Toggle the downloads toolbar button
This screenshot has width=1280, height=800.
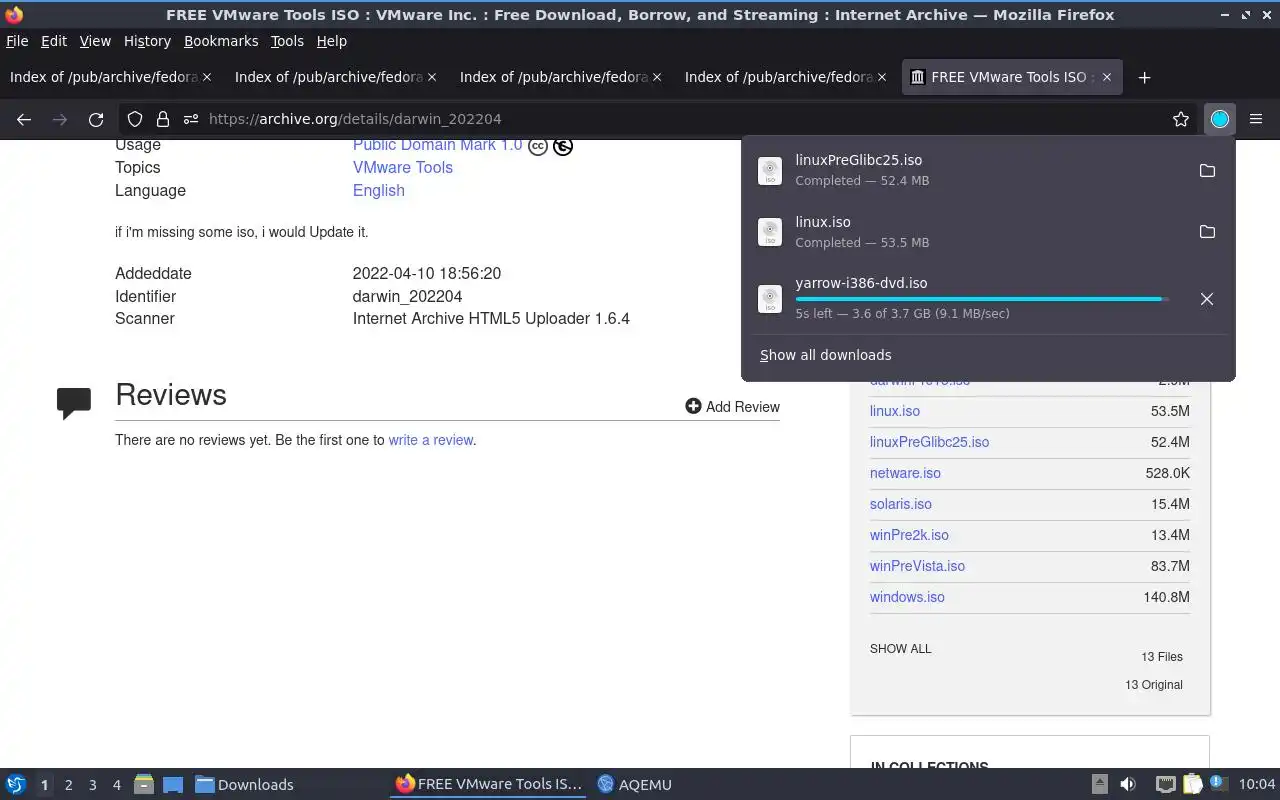[x=1219, y=119]
